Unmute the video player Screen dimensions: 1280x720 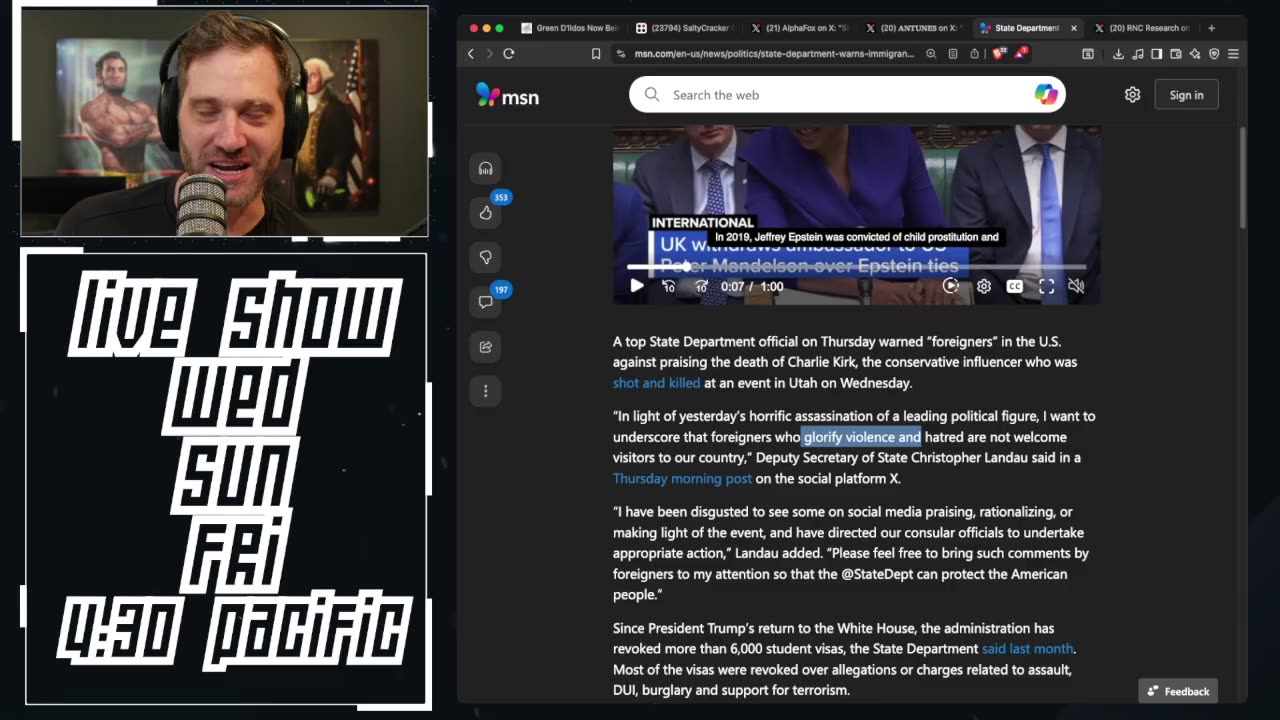pos(1076,286)
